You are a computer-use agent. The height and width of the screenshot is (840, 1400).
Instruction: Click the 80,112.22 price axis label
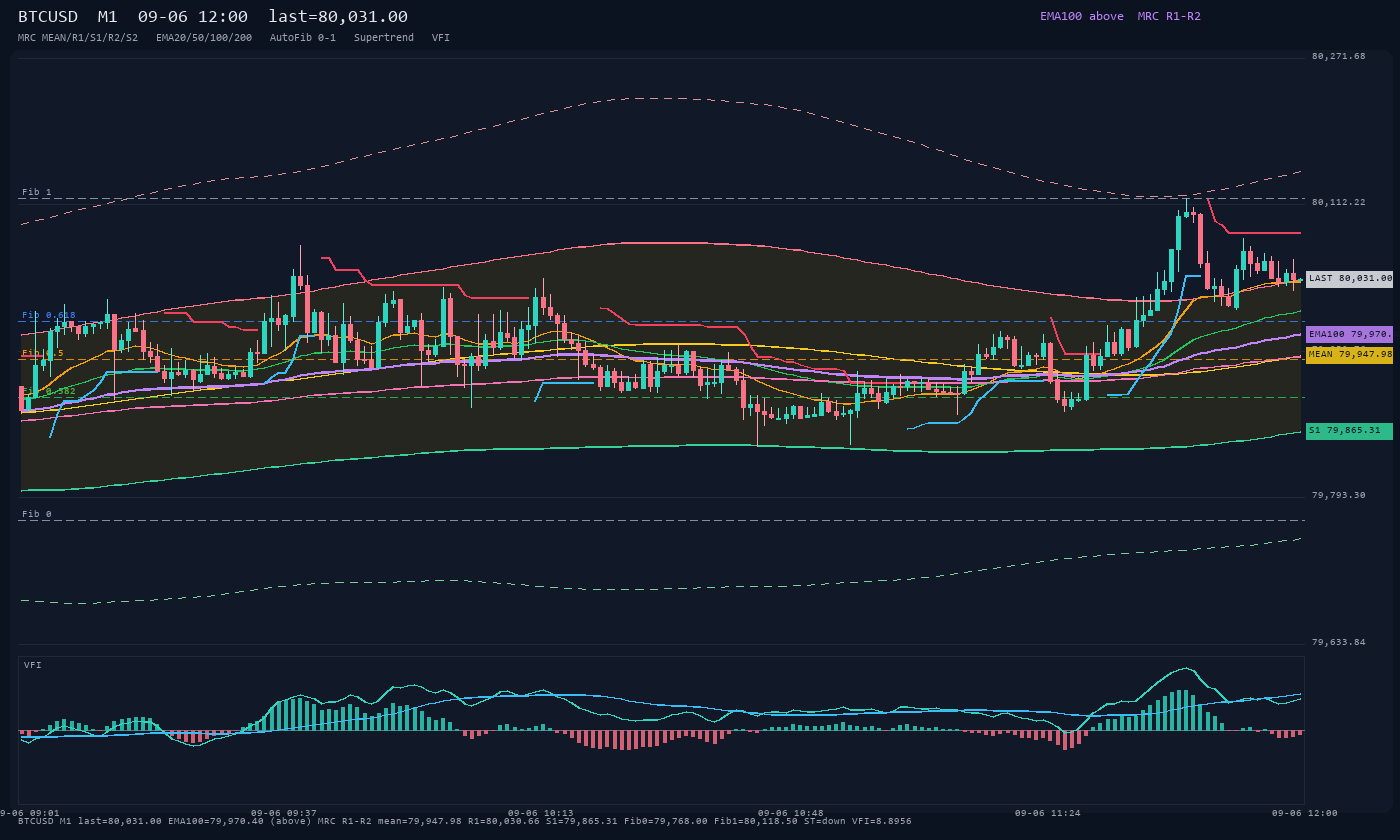pyautogui.click(x=1339, y=202)
